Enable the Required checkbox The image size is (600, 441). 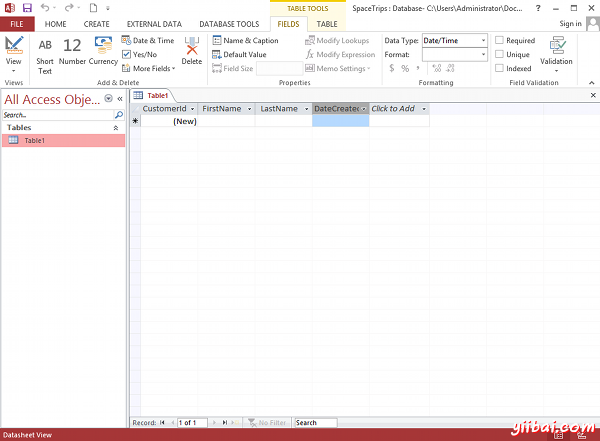click(500, 41)
